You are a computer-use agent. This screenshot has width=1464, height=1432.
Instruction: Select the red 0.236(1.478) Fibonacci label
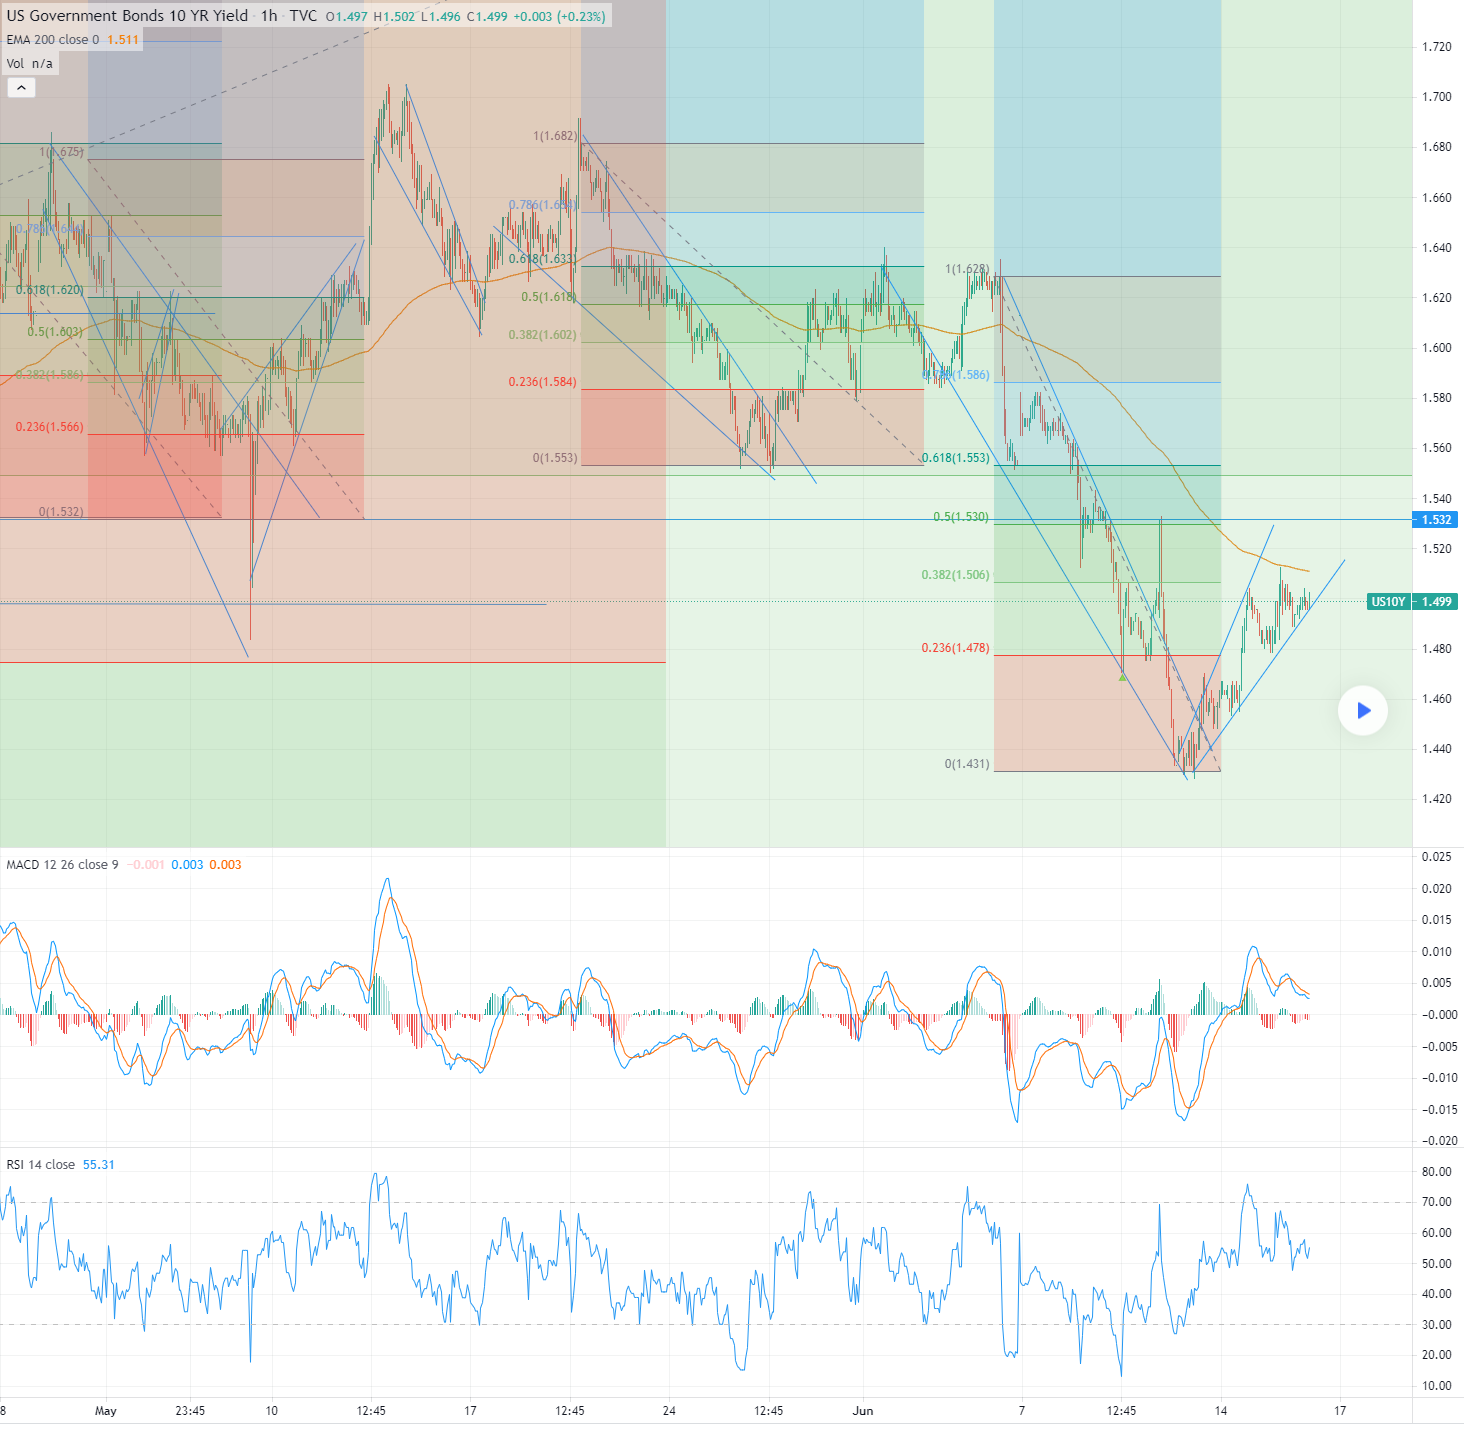click(x=955, y=648)
